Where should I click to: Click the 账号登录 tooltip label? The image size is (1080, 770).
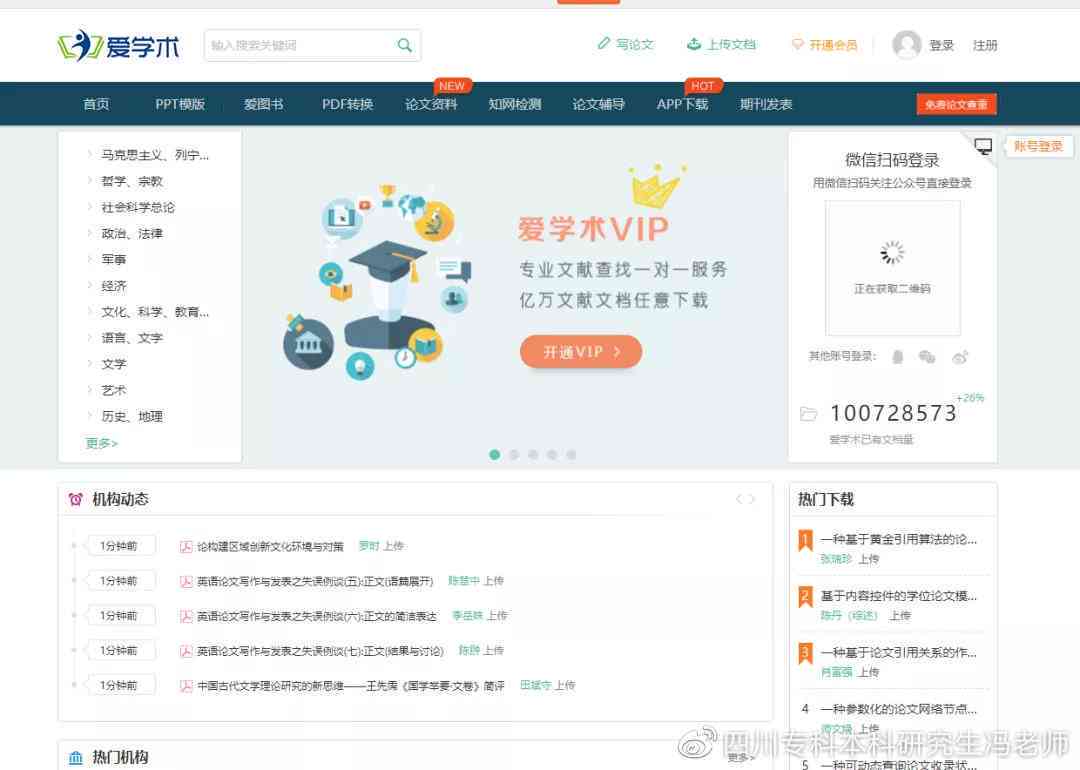(x=1039, y=146)
